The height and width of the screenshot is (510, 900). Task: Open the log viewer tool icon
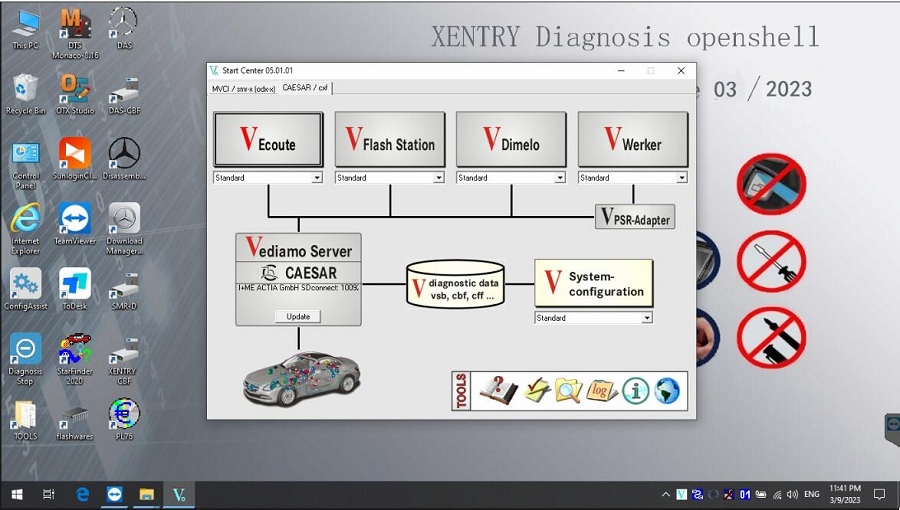[x=600, y=391]
